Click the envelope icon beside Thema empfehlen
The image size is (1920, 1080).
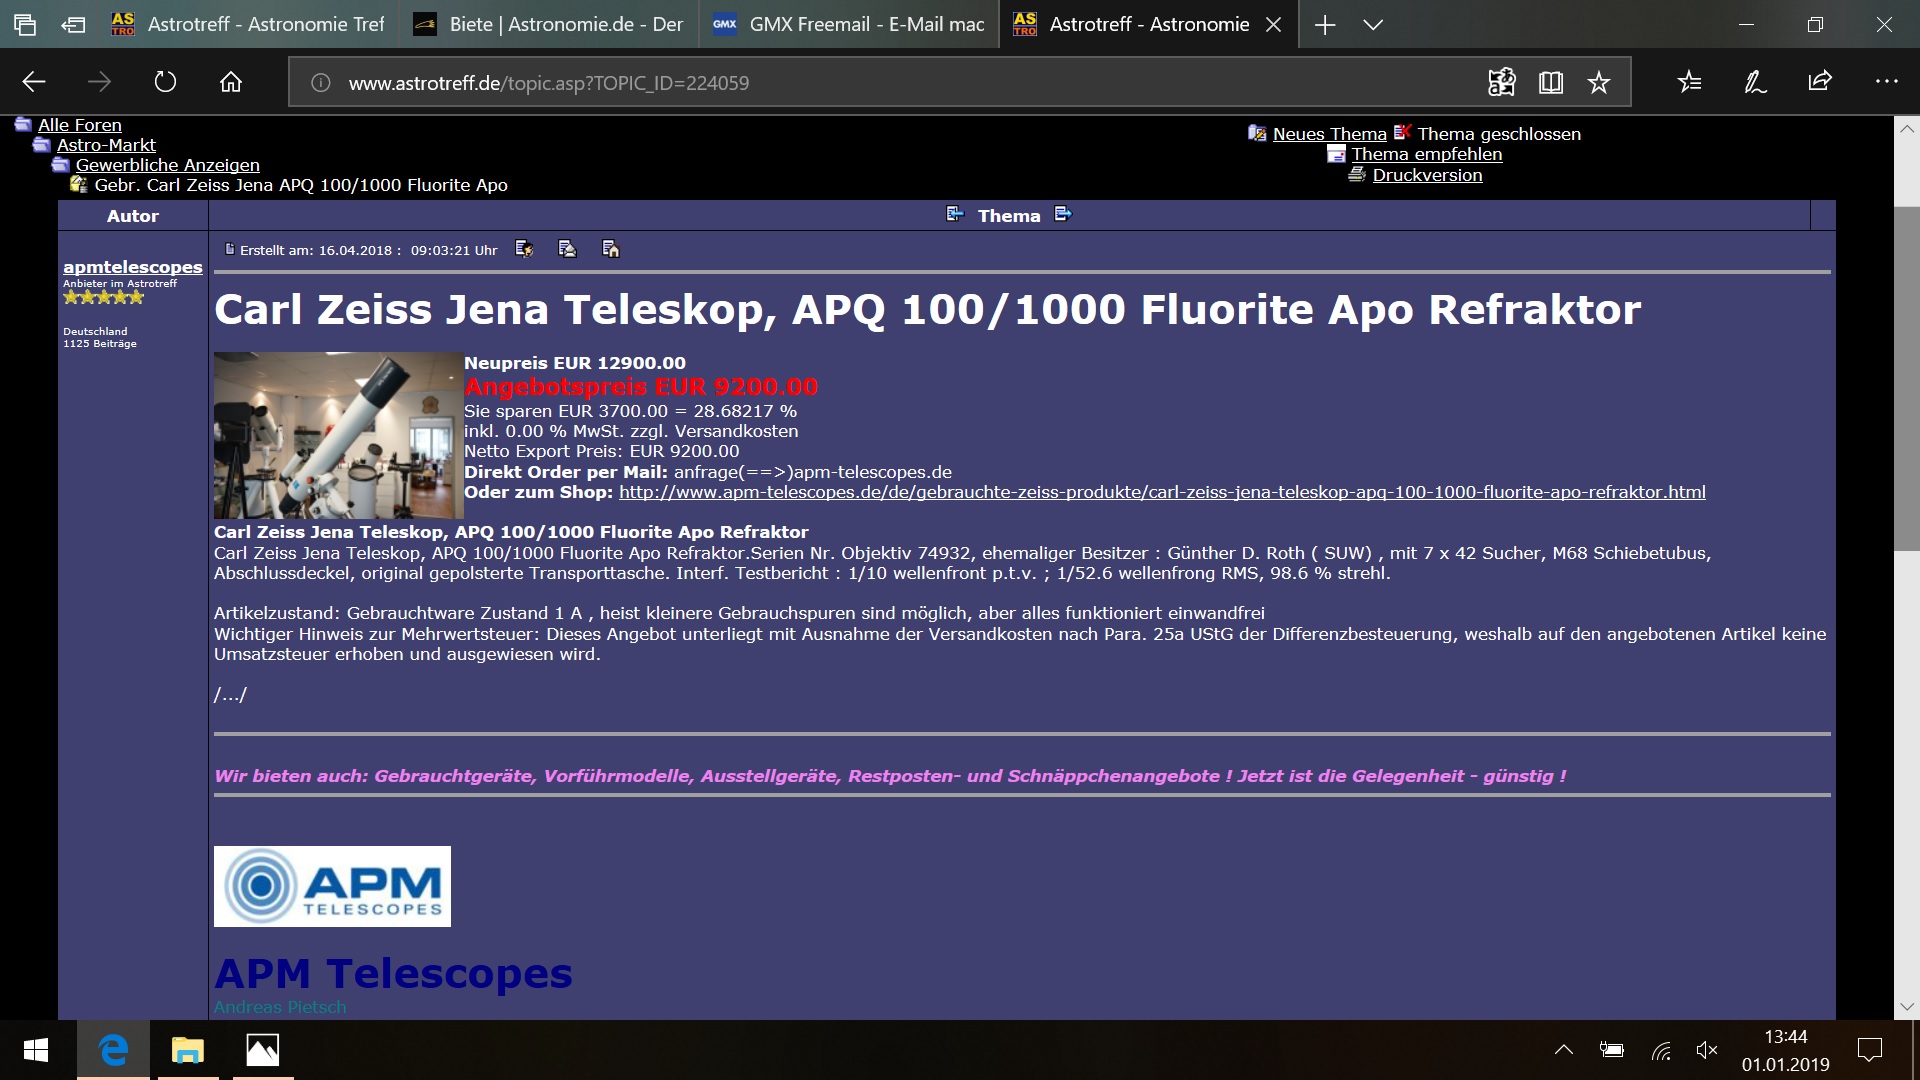pos(1336,154)
